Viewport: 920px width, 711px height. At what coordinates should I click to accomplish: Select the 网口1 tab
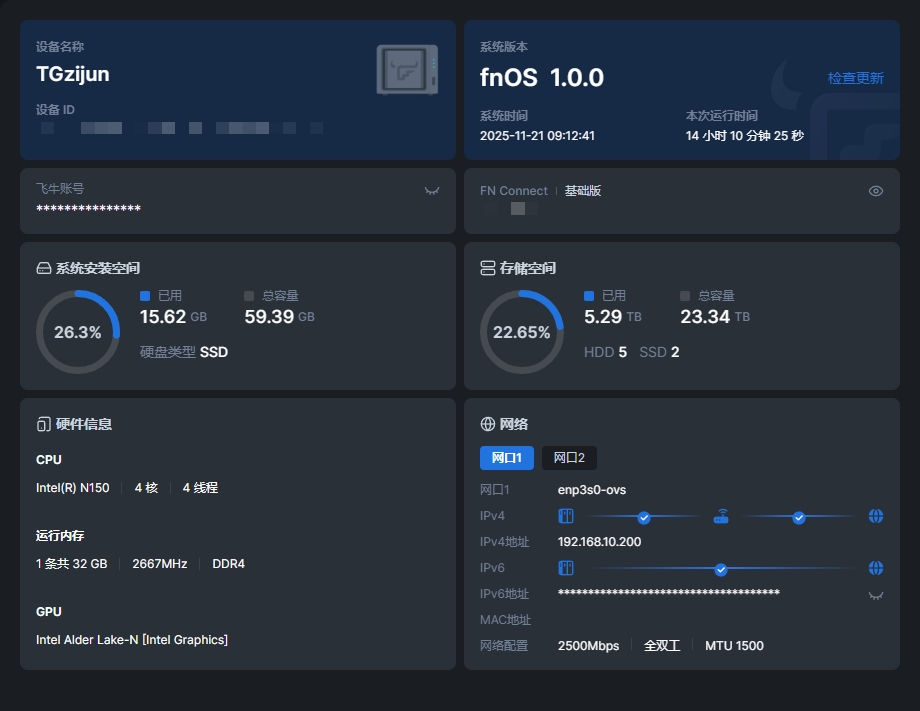coord(507,458)
